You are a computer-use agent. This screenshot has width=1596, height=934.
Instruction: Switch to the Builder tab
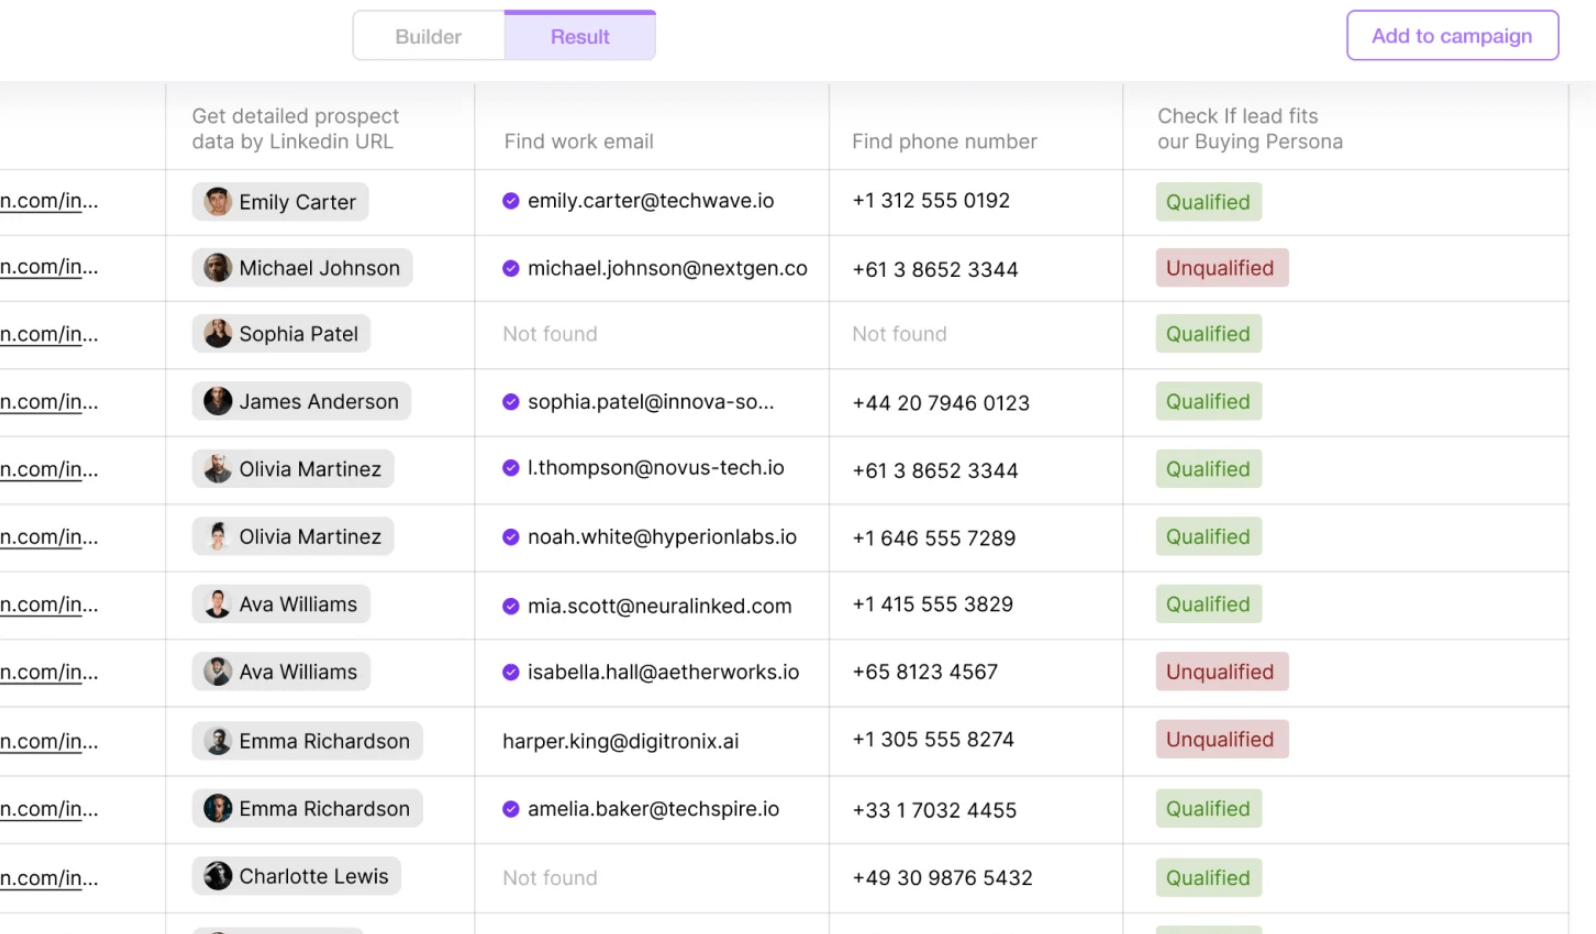[x=428, y=37]
